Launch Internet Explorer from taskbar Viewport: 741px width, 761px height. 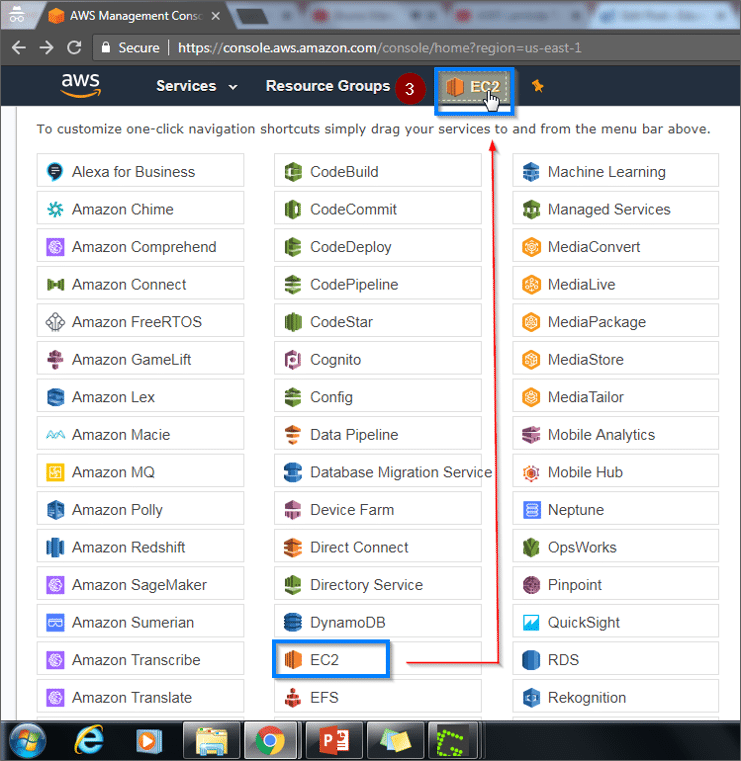[88, 741]
